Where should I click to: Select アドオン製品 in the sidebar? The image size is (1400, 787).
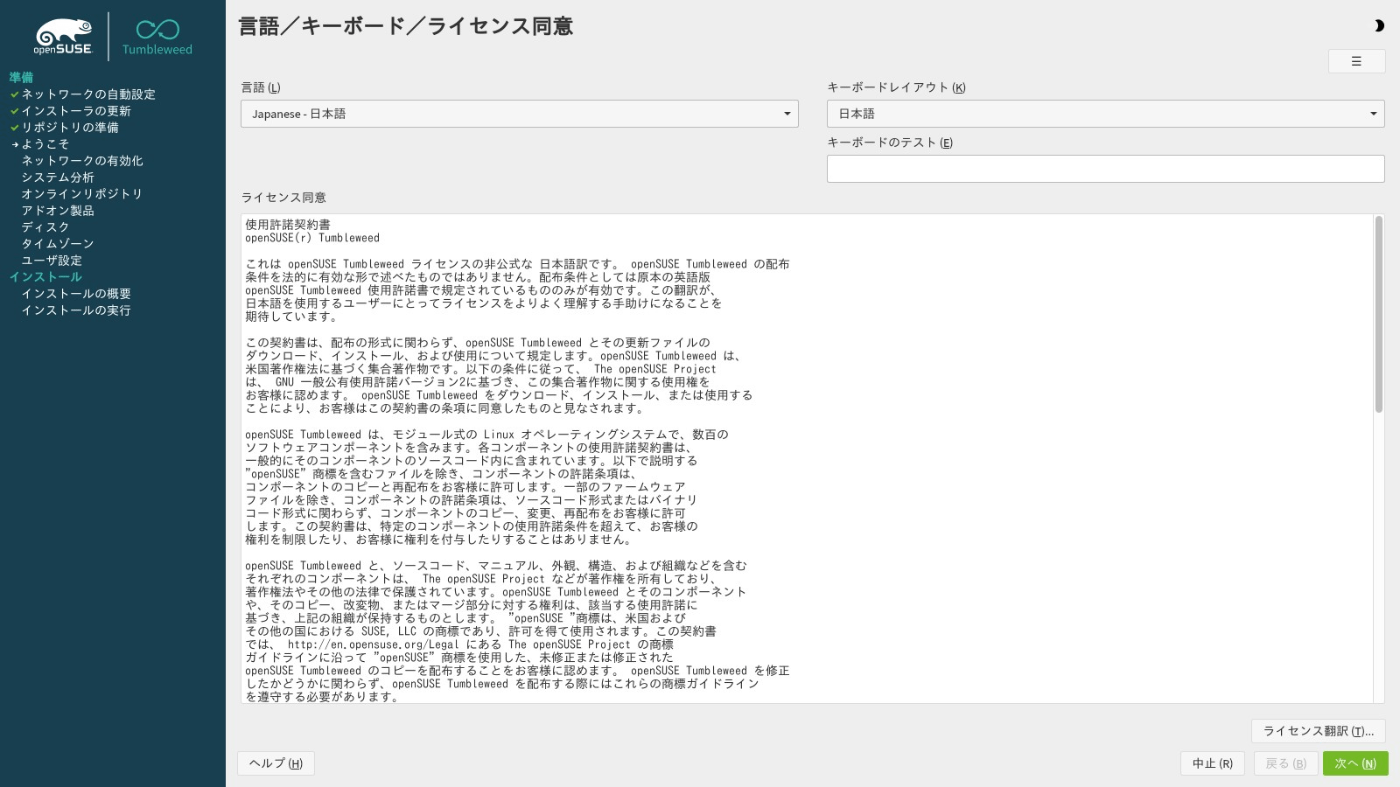coord(58,210)
